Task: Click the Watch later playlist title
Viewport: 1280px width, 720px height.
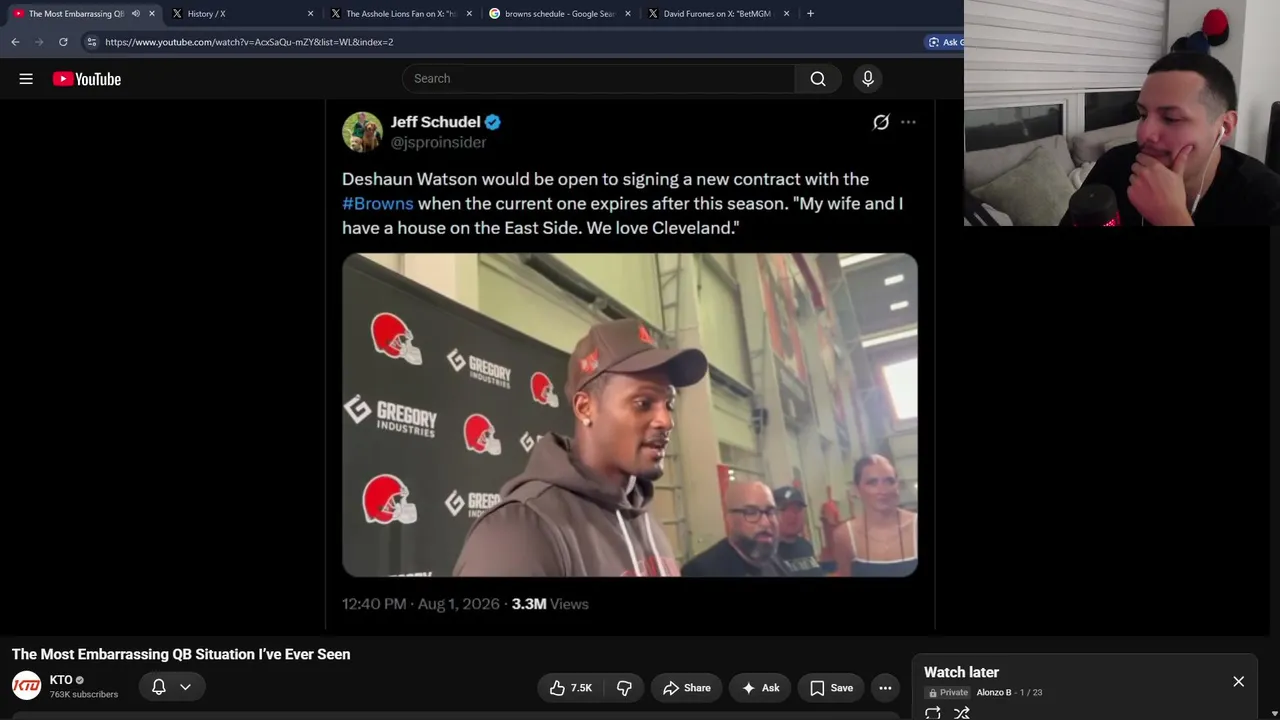Action: (x=961, y=672)
